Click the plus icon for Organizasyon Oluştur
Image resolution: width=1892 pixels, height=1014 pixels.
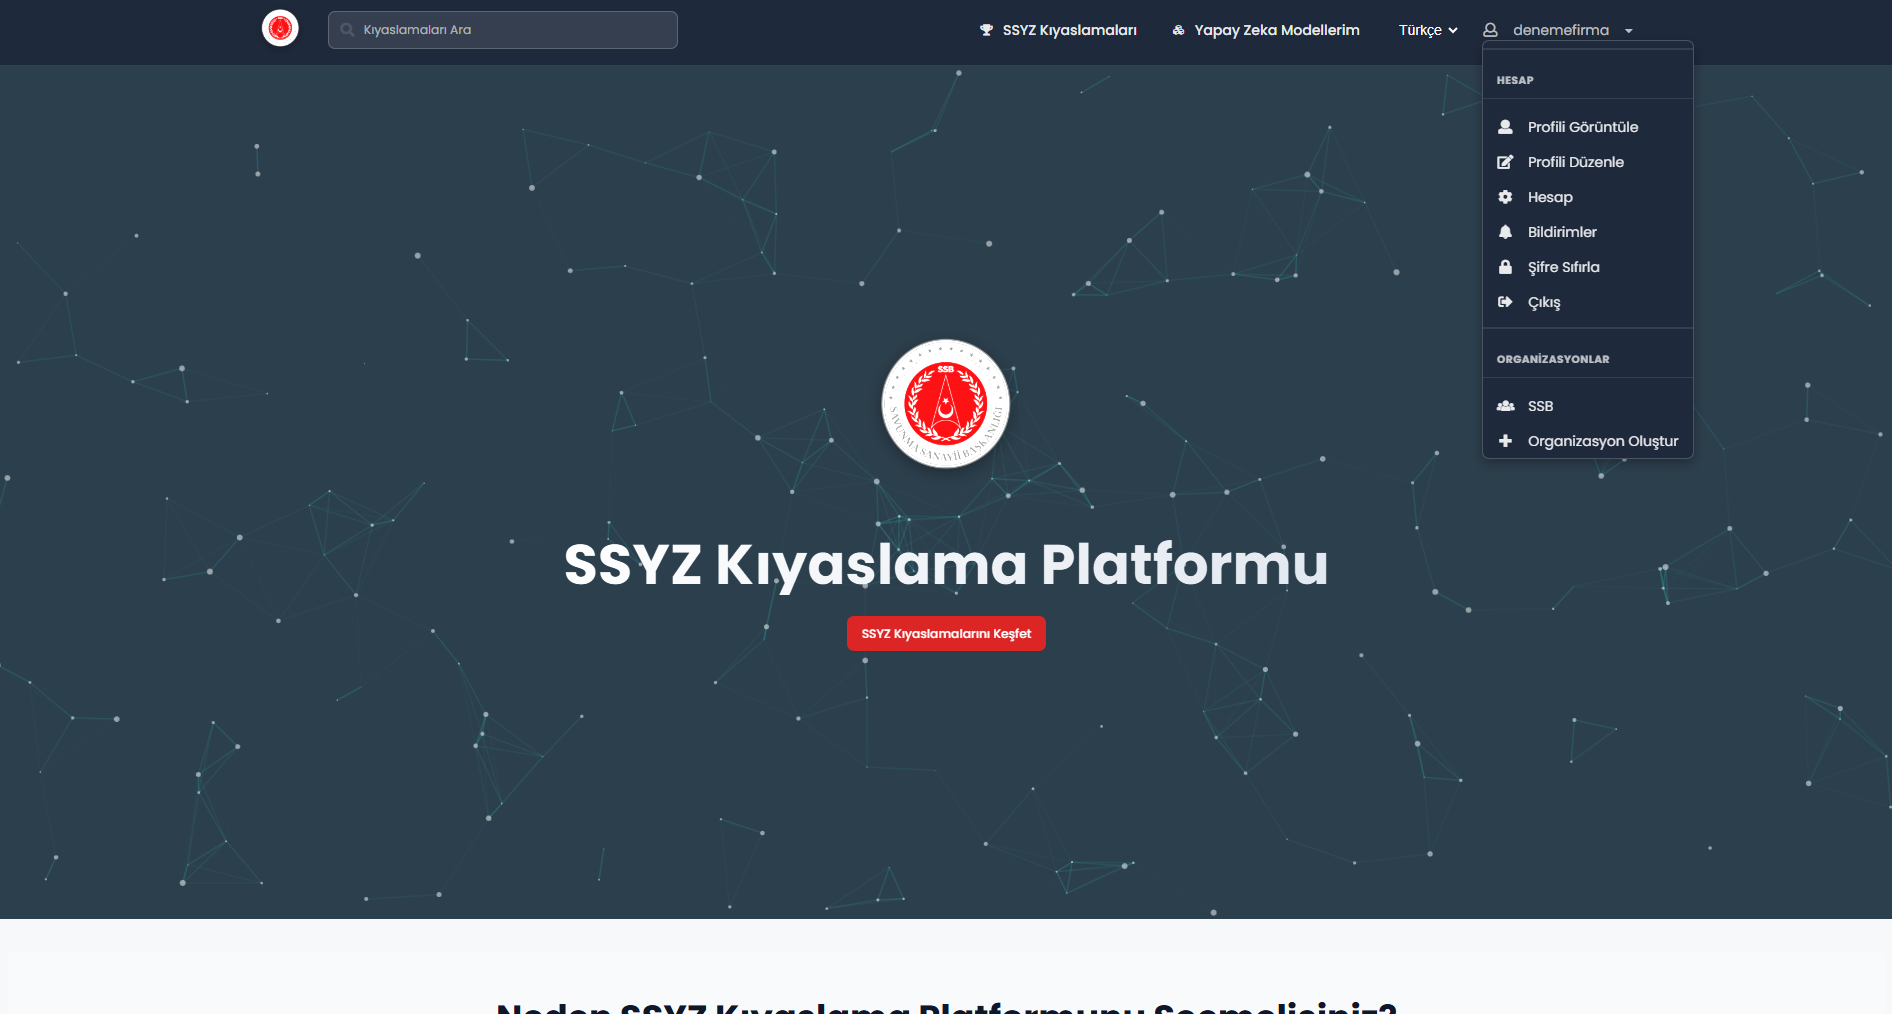(1505, 441)
